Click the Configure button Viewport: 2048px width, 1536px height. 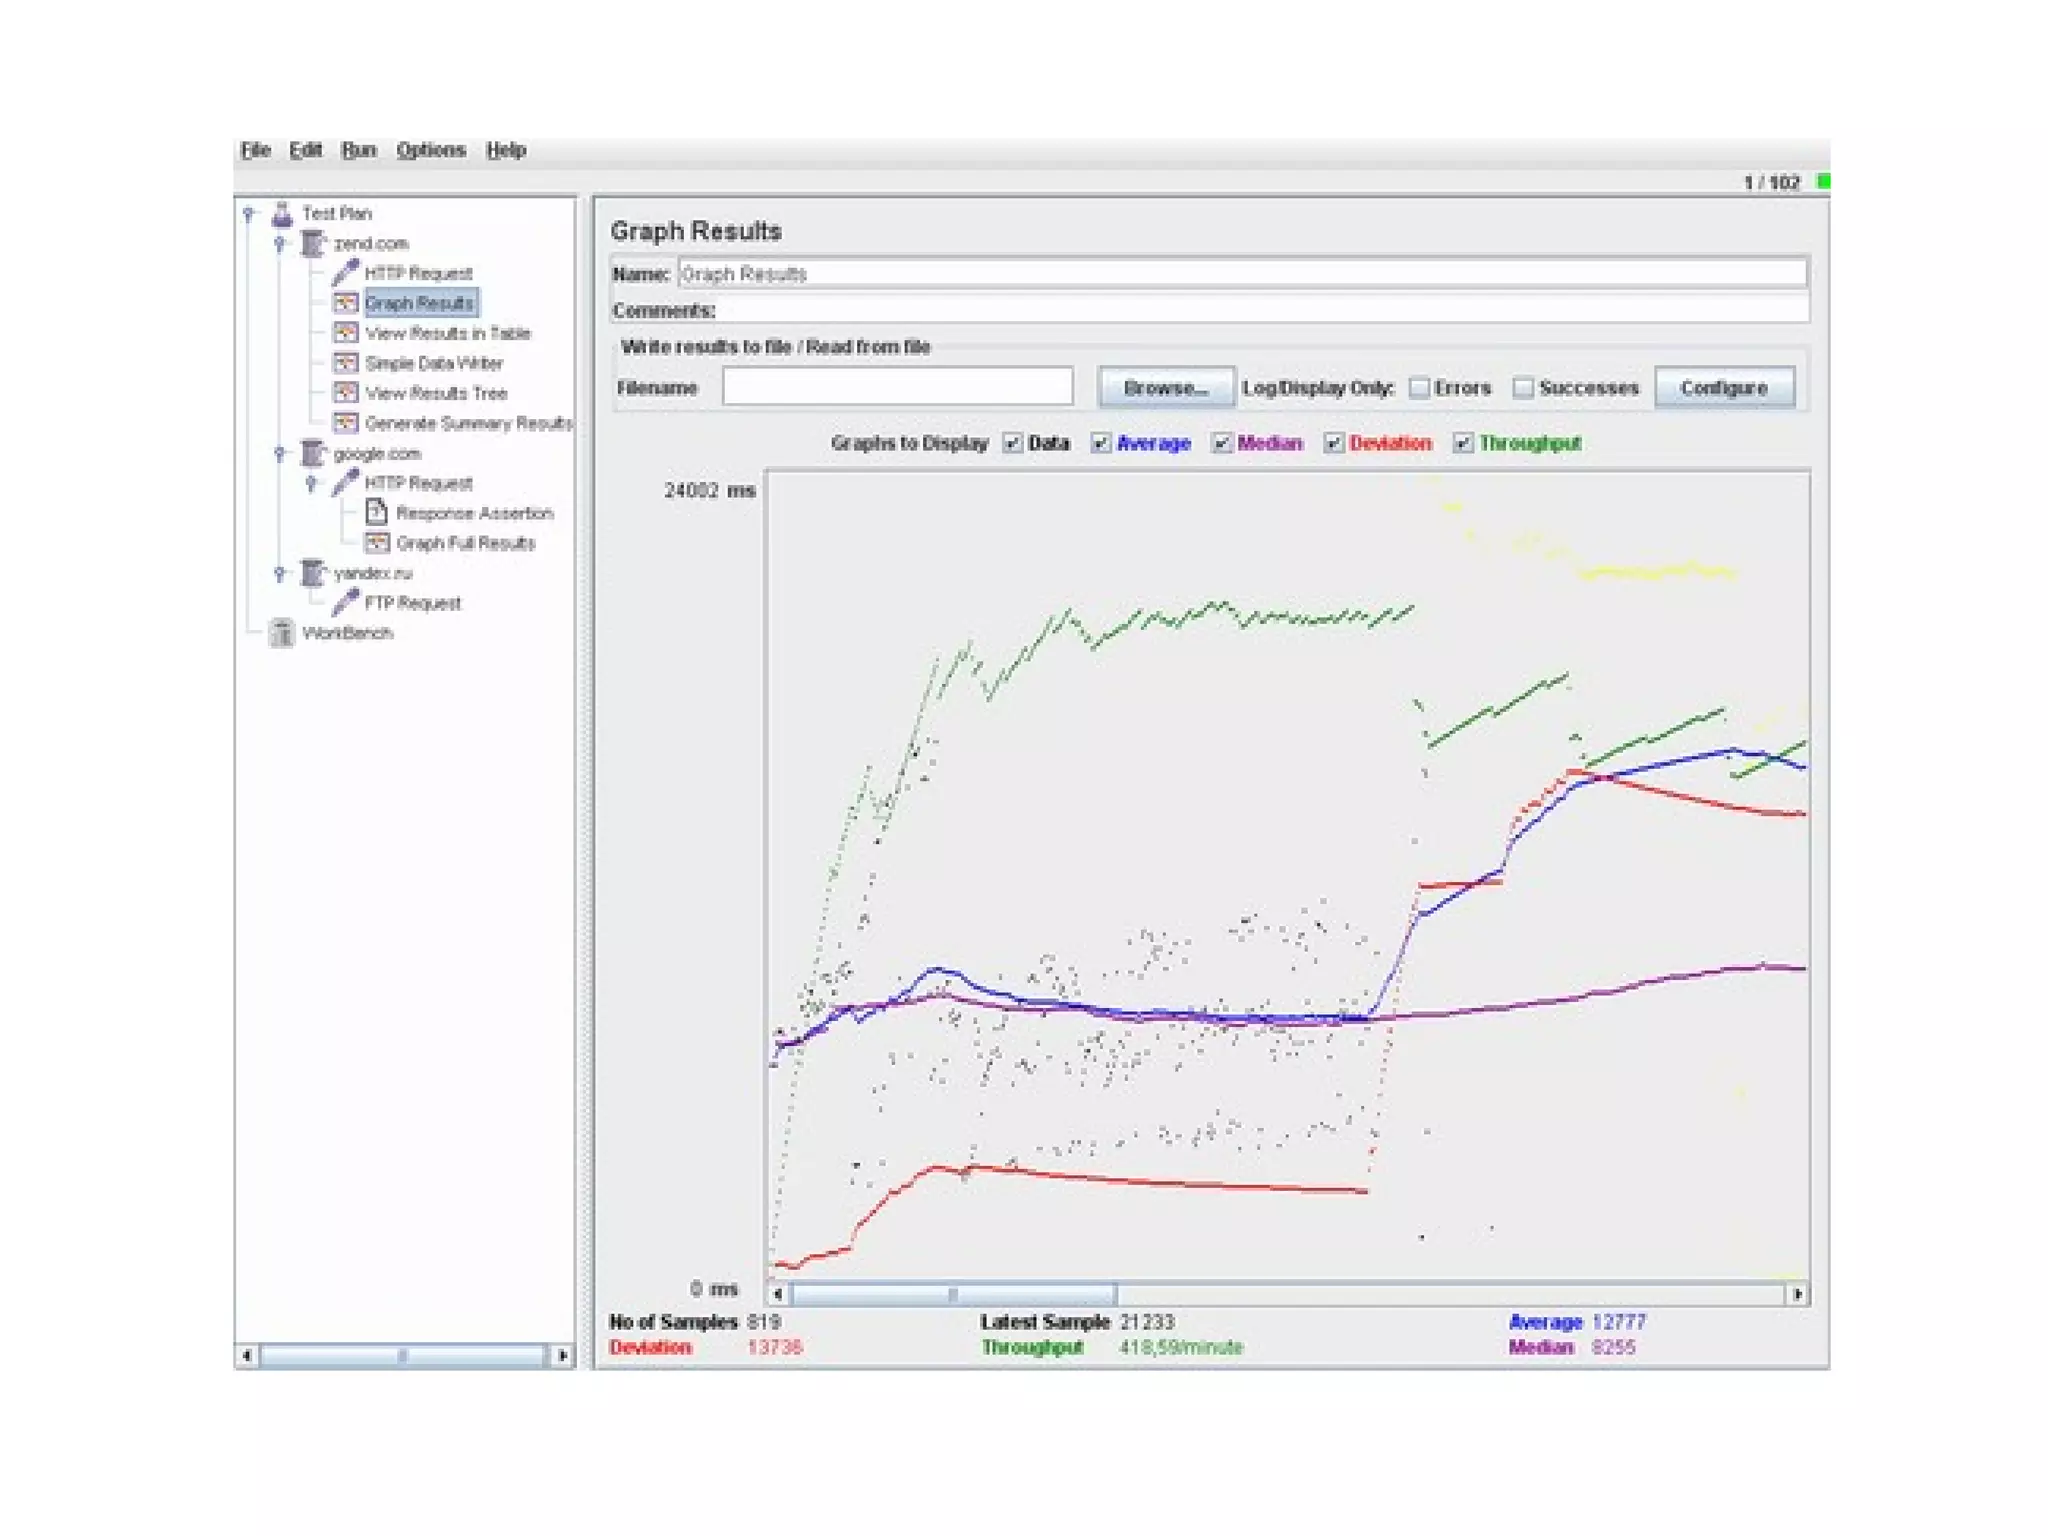[1723, 388]
